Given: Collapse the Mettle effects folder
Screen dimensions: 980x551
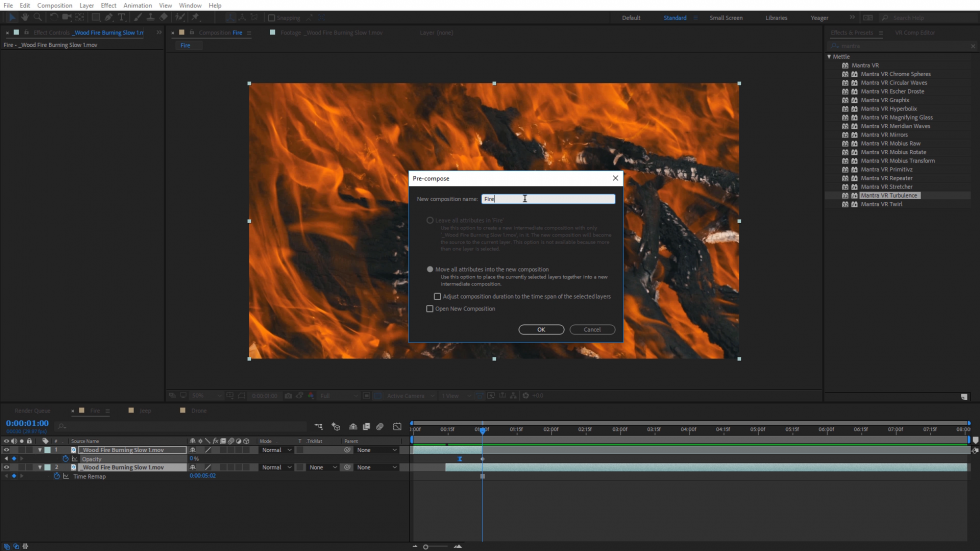Looking at the screenshot, I should click(830, 57).
